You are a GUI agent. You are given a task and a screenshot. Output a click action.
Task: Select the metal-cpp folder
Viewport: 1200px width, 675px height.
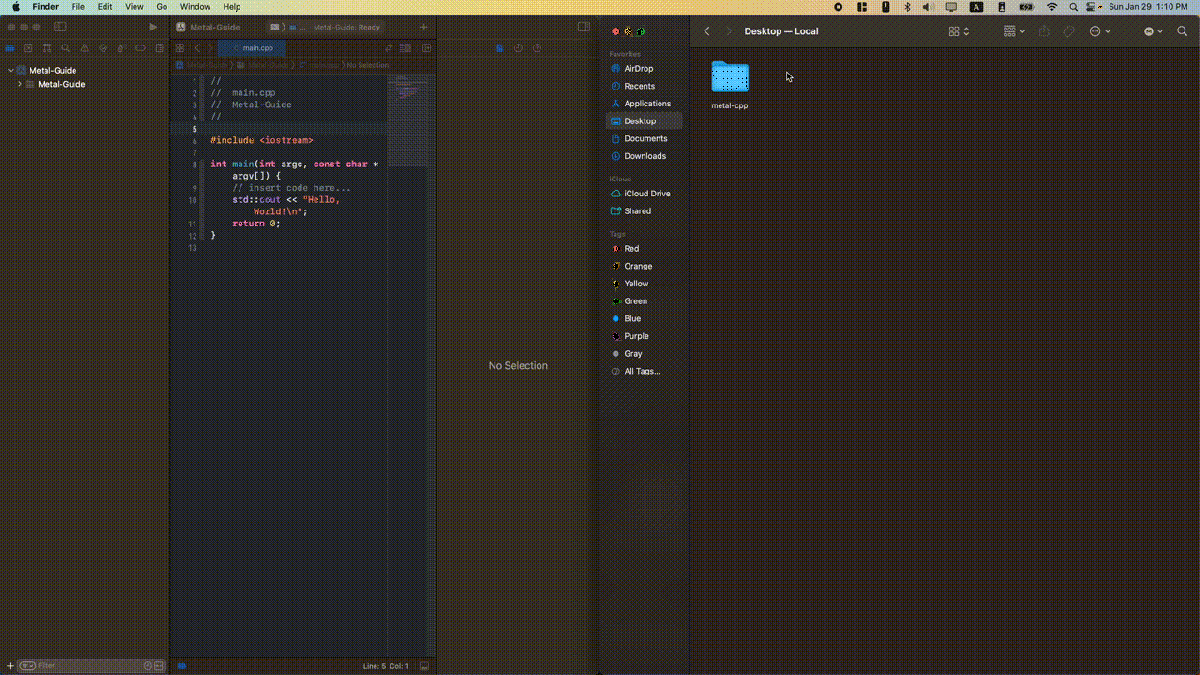[x=729, y=78]
